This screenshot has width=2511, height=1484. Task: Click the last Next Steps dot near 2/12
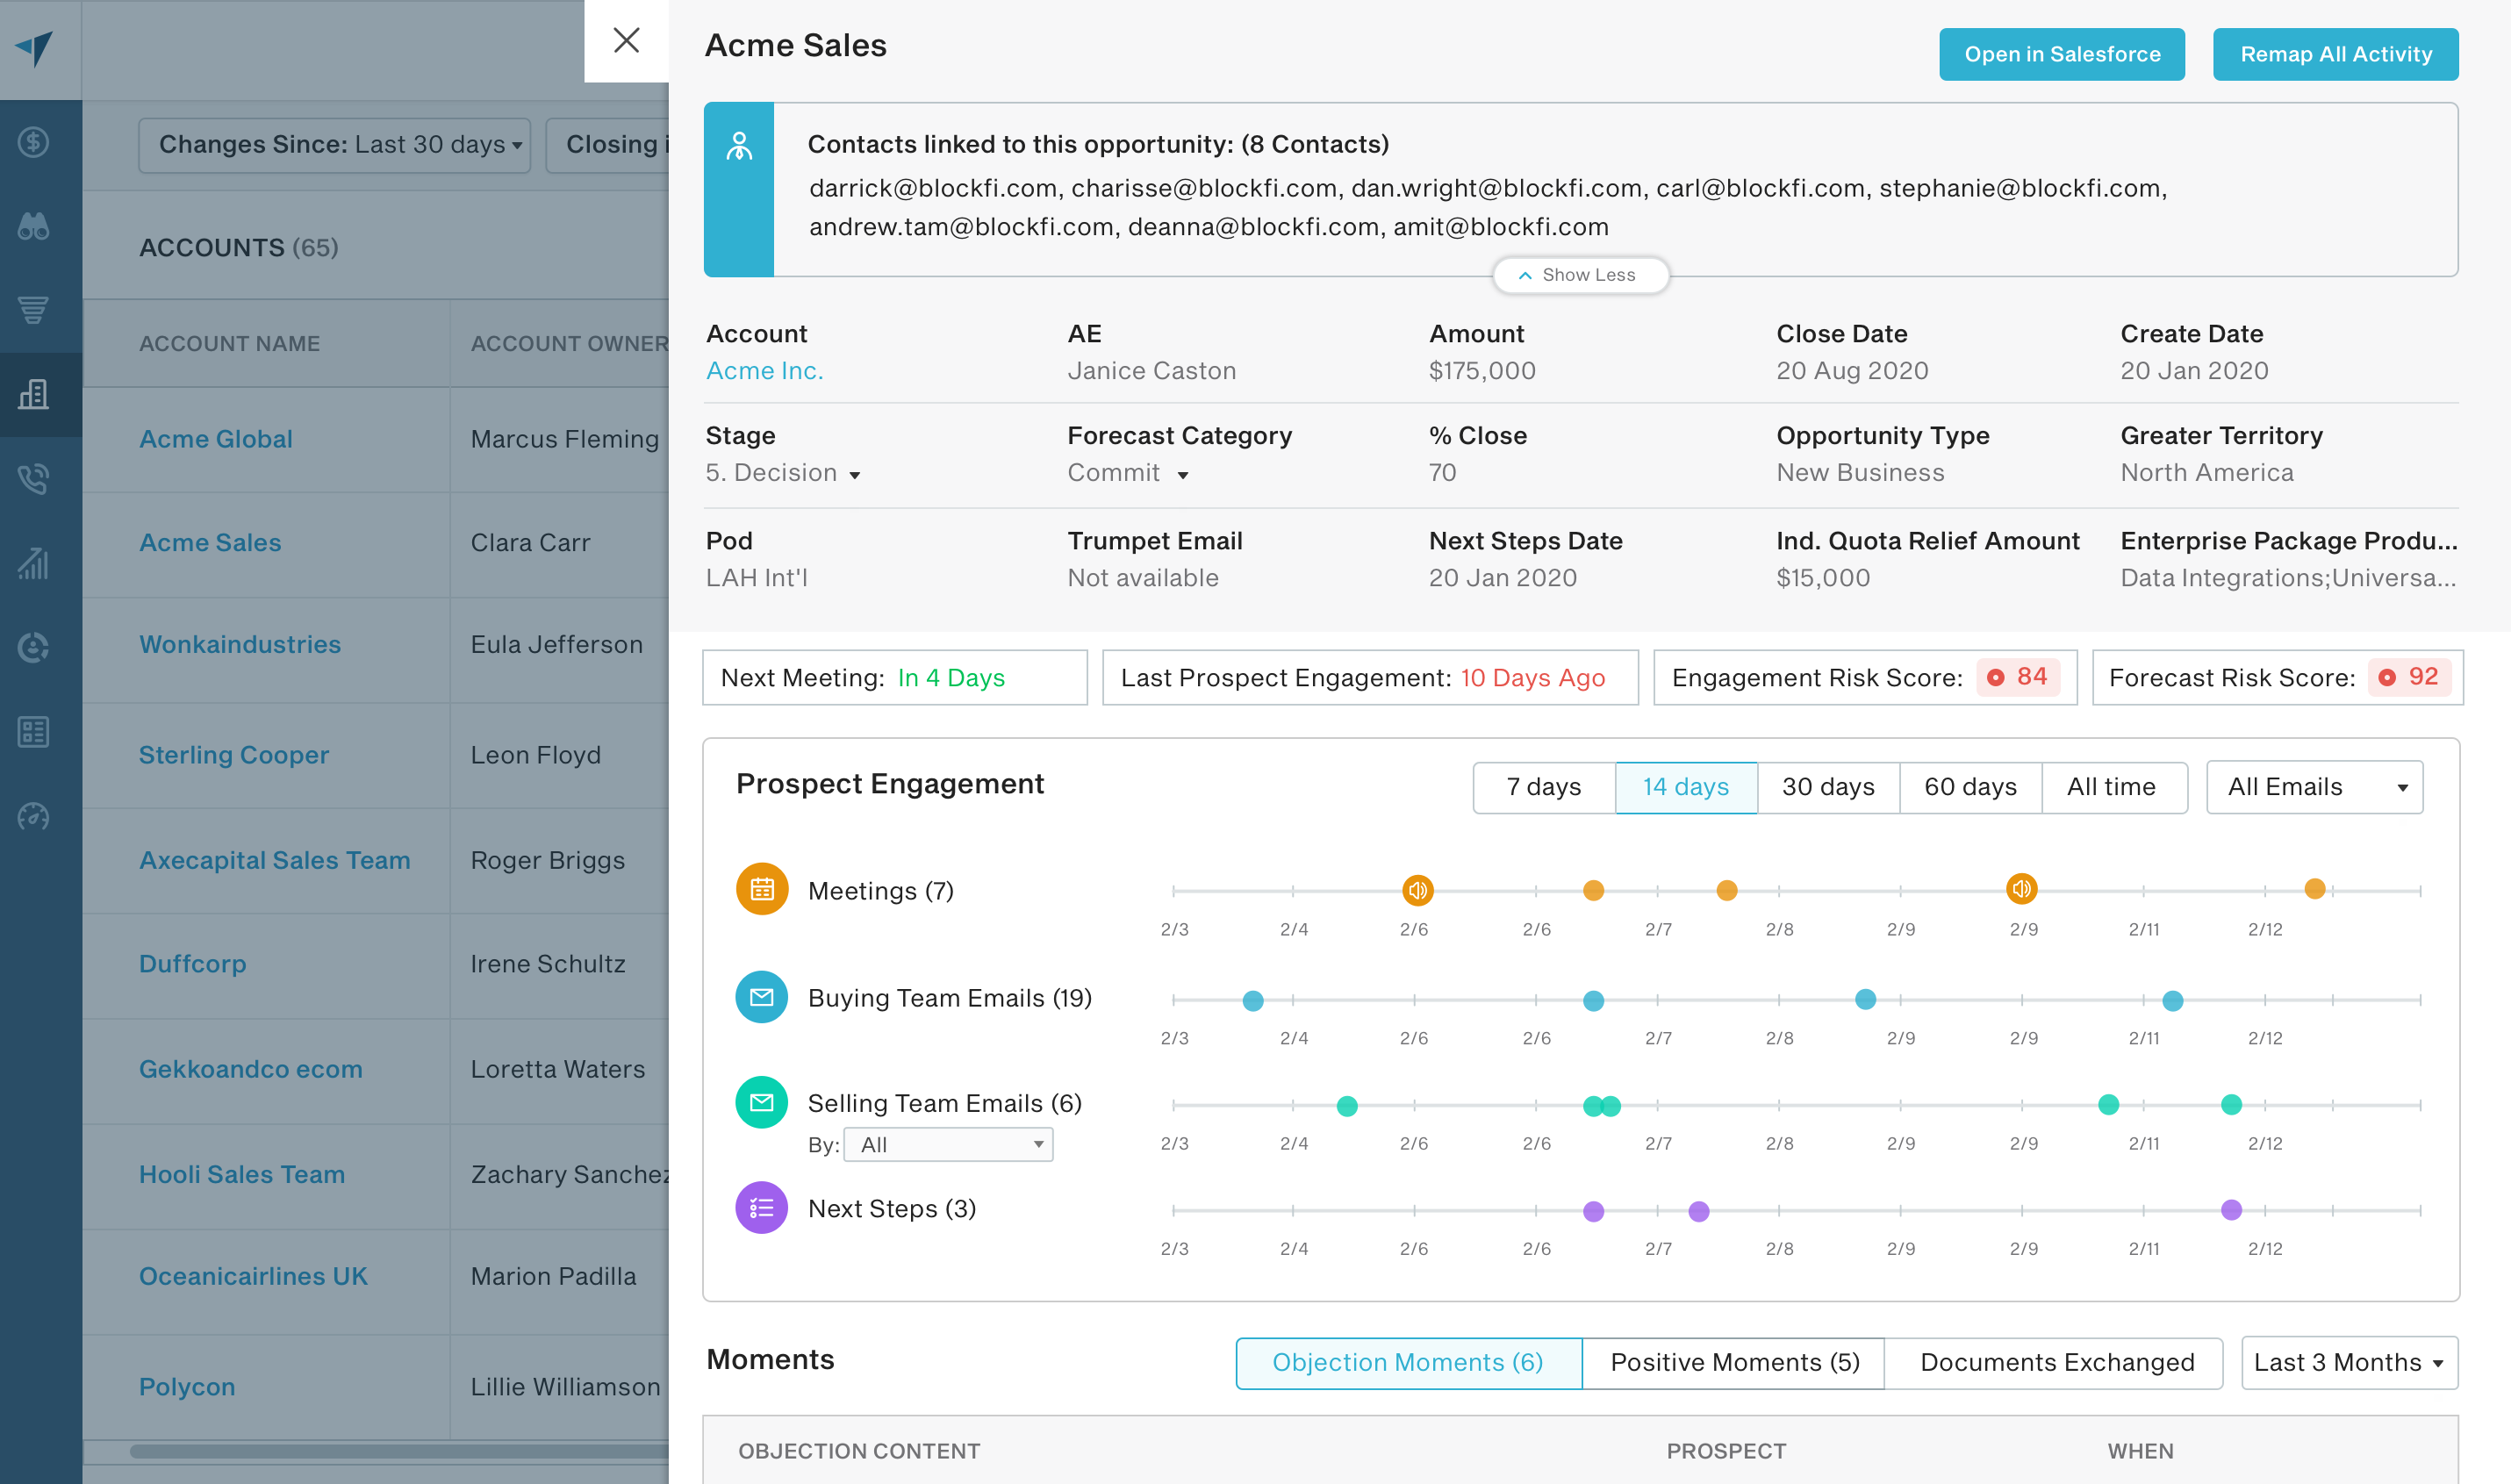[x=2231, y=1210]
